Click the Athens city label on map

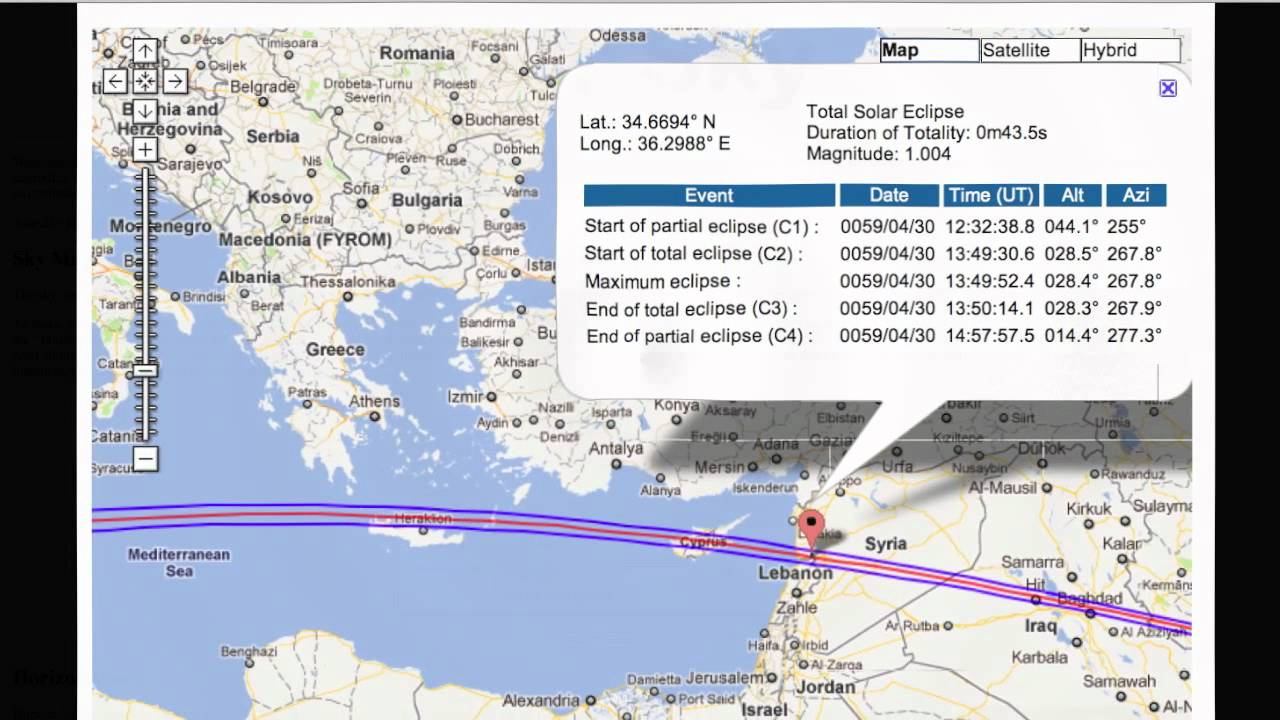pos(375,402)
